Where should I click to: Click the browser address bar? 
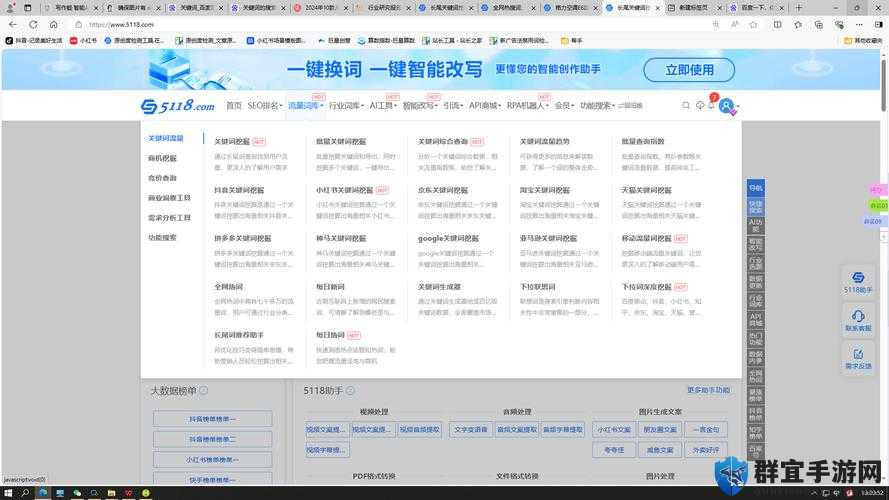397,24
